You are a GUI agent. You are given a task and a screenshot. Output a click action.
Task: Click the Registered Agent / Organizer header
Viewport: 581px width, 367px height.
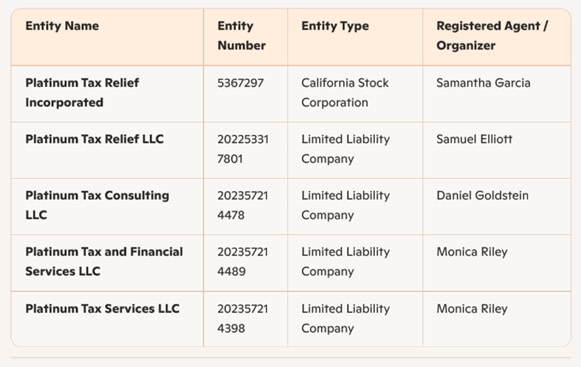pos(492,36)
